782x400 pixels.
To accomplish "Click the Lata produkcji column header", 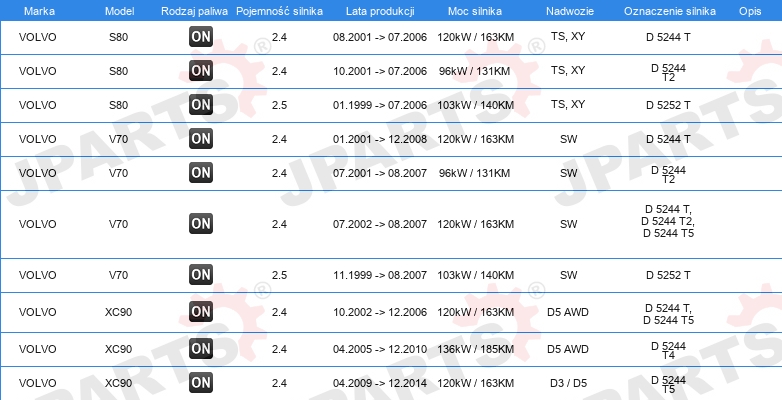I will 380,11.
